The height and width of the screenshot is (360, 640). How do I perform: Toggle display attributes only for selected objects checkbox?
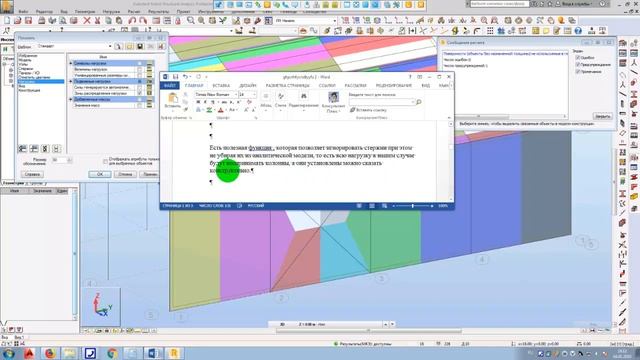tap(105, 162)
